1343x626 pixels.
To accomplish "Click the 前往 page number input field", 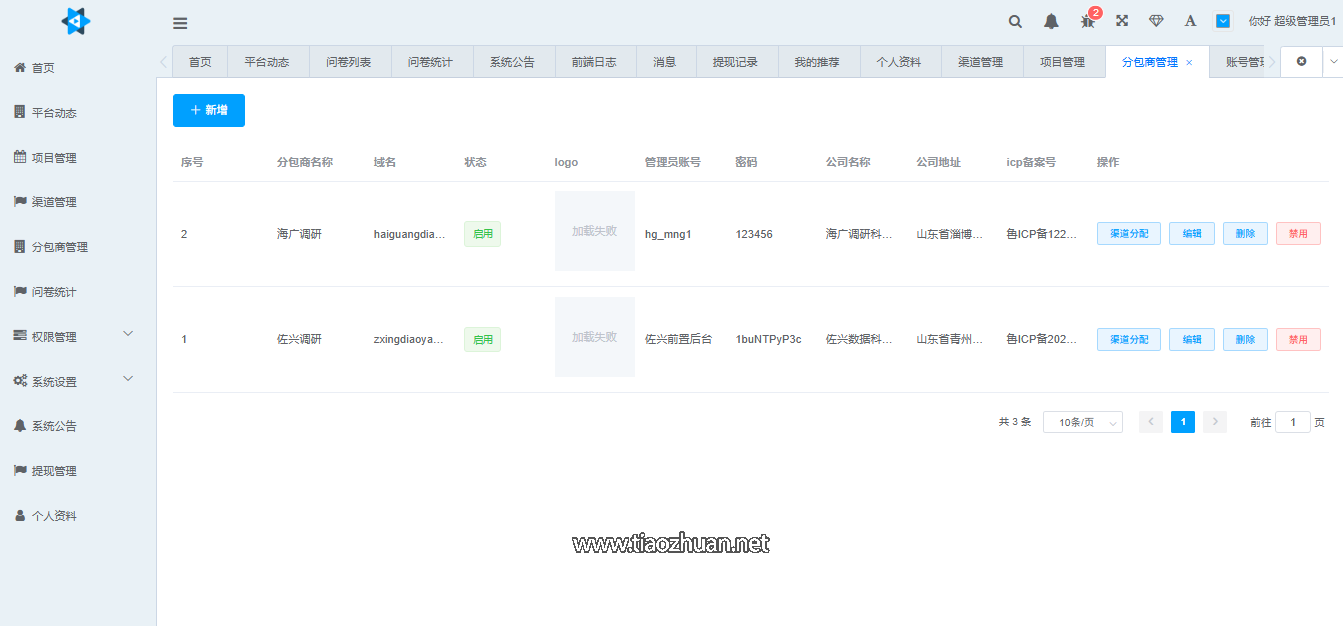I will coord(1292,422).
